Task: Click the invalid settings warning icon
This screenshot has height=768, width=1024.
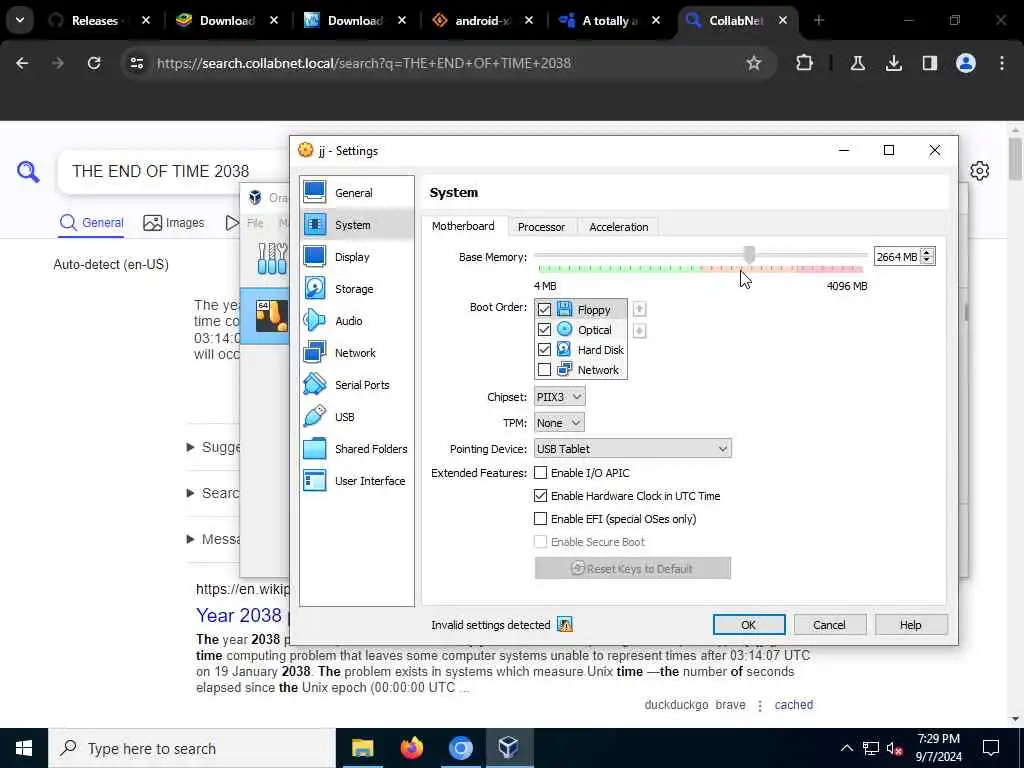Action: (565, 625)
